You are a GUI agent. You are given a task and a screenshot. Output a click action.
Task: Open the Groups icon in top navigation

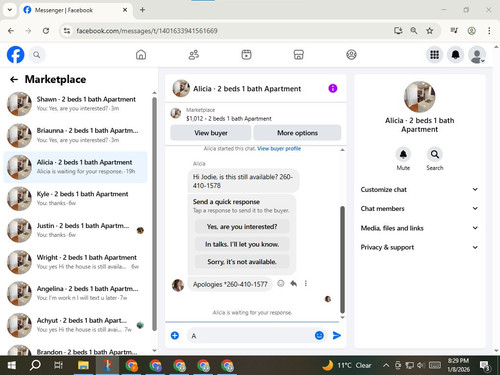pyautogui.click(x=351, y=55)
